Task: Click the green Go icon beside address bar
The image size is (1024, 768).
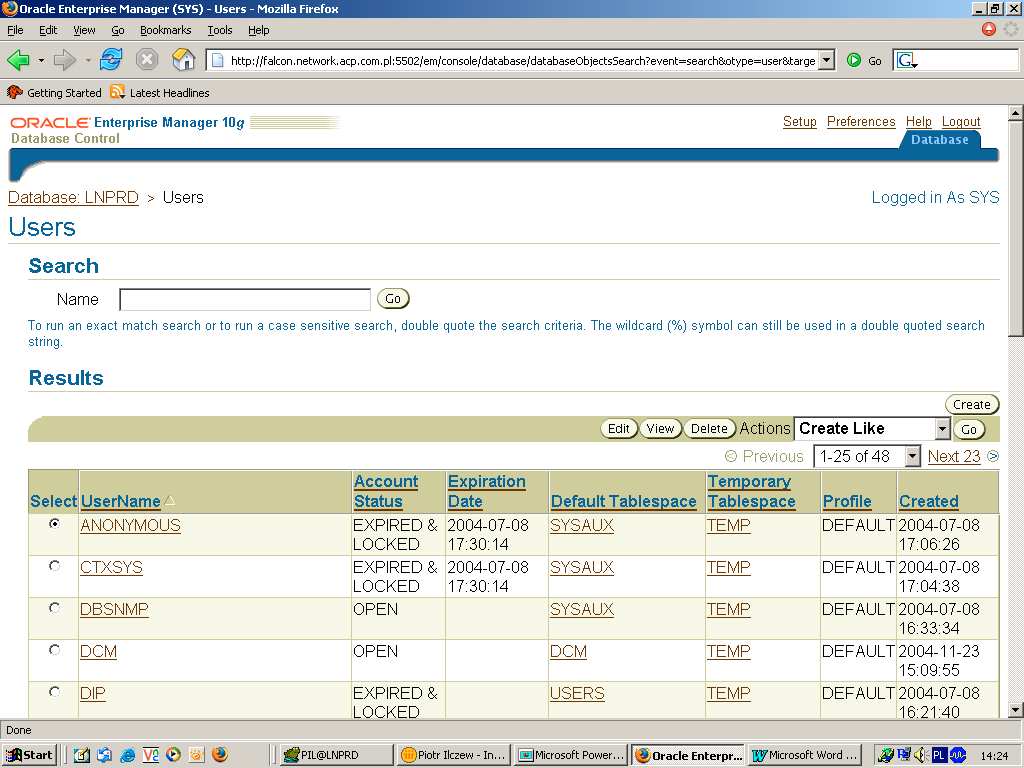Action: pos(854,61)
